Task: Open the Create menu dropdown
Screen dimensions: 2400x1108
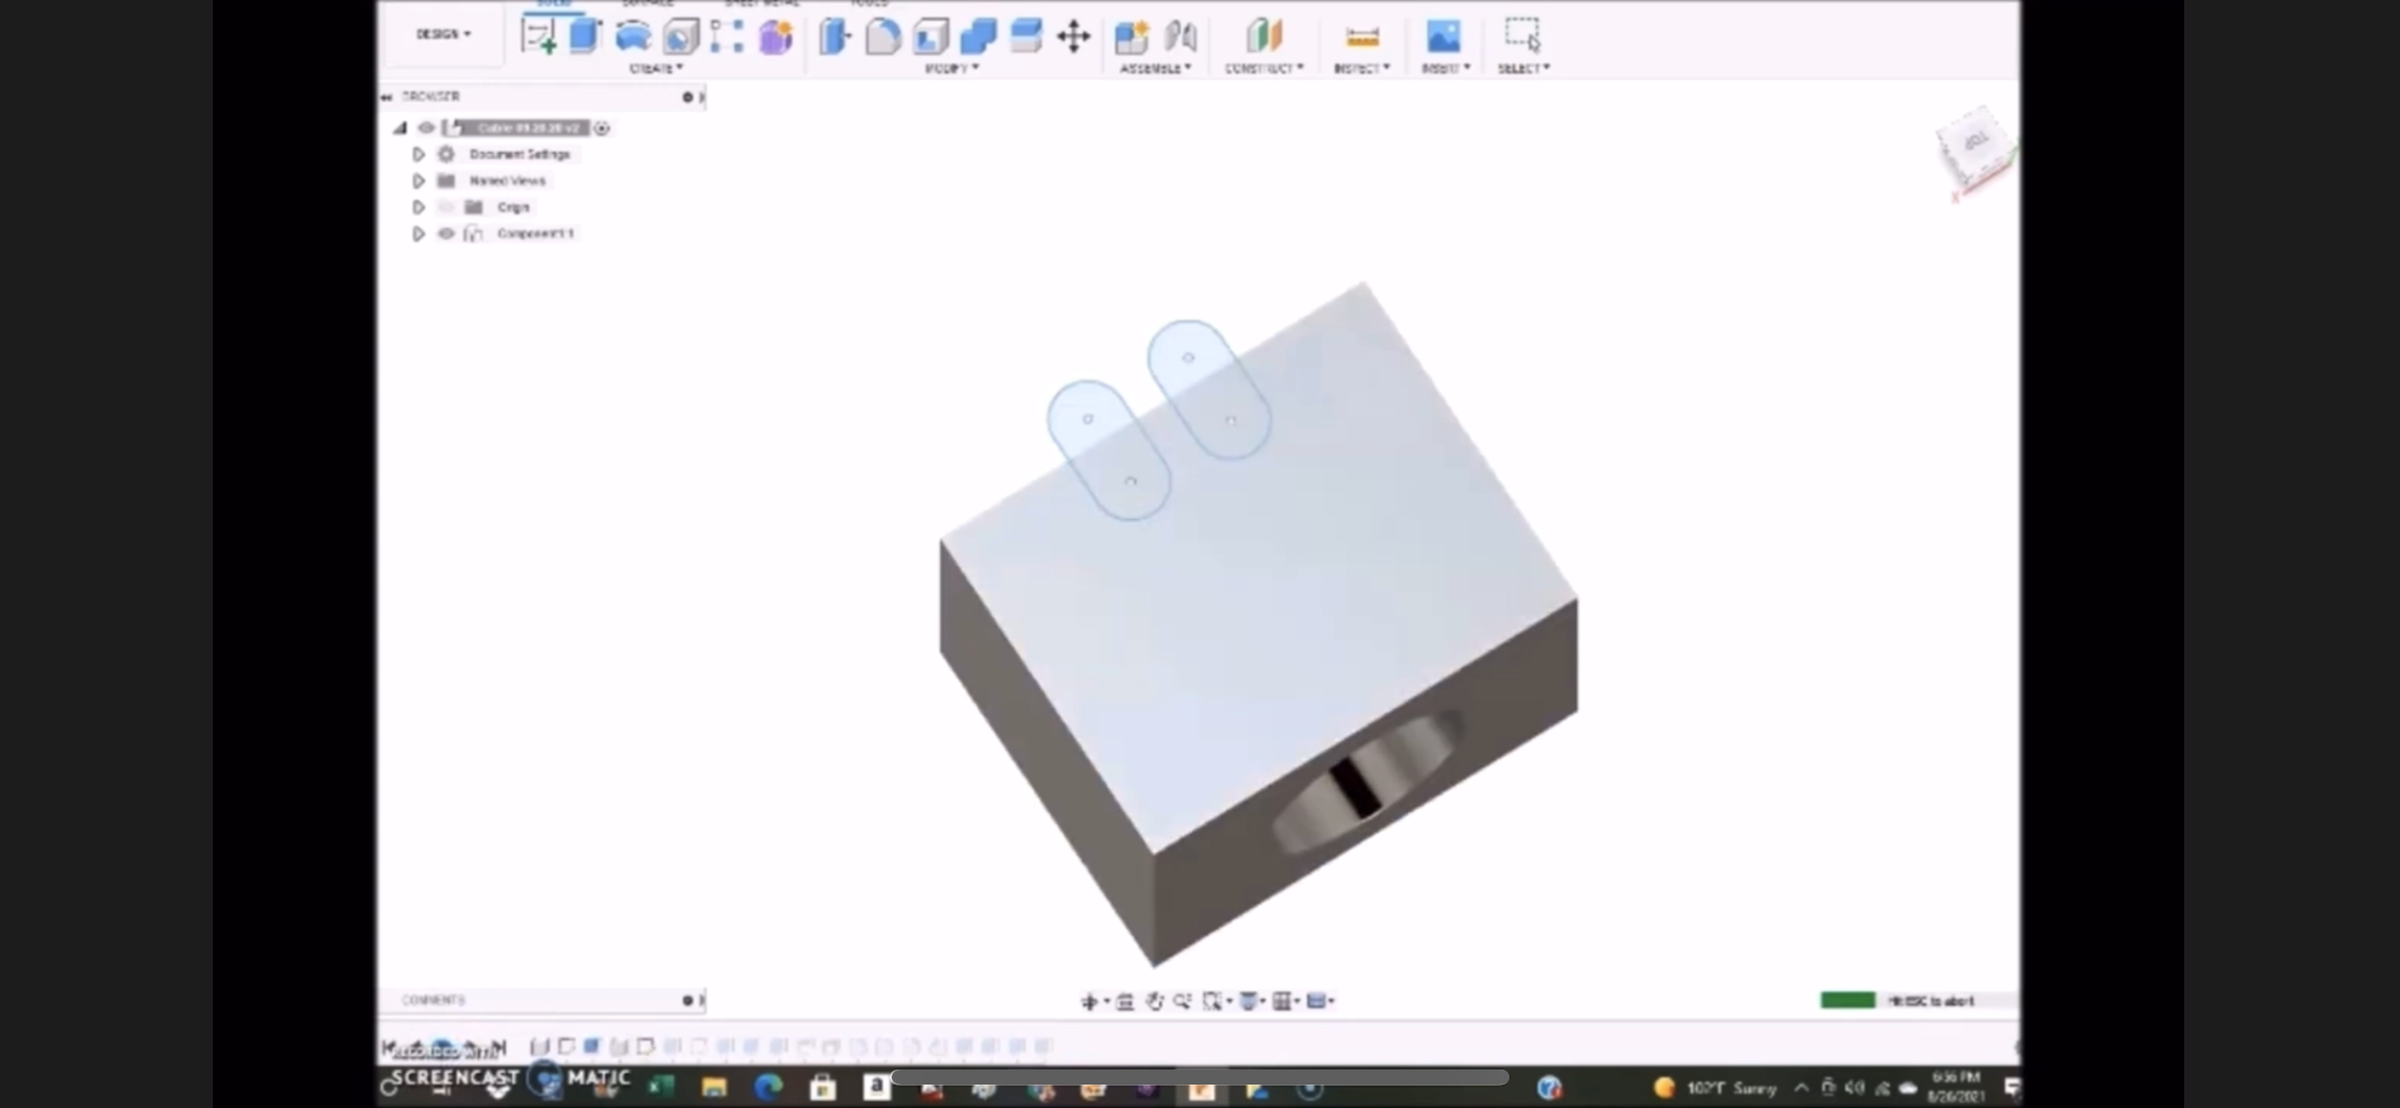Action: pos(656,68)
